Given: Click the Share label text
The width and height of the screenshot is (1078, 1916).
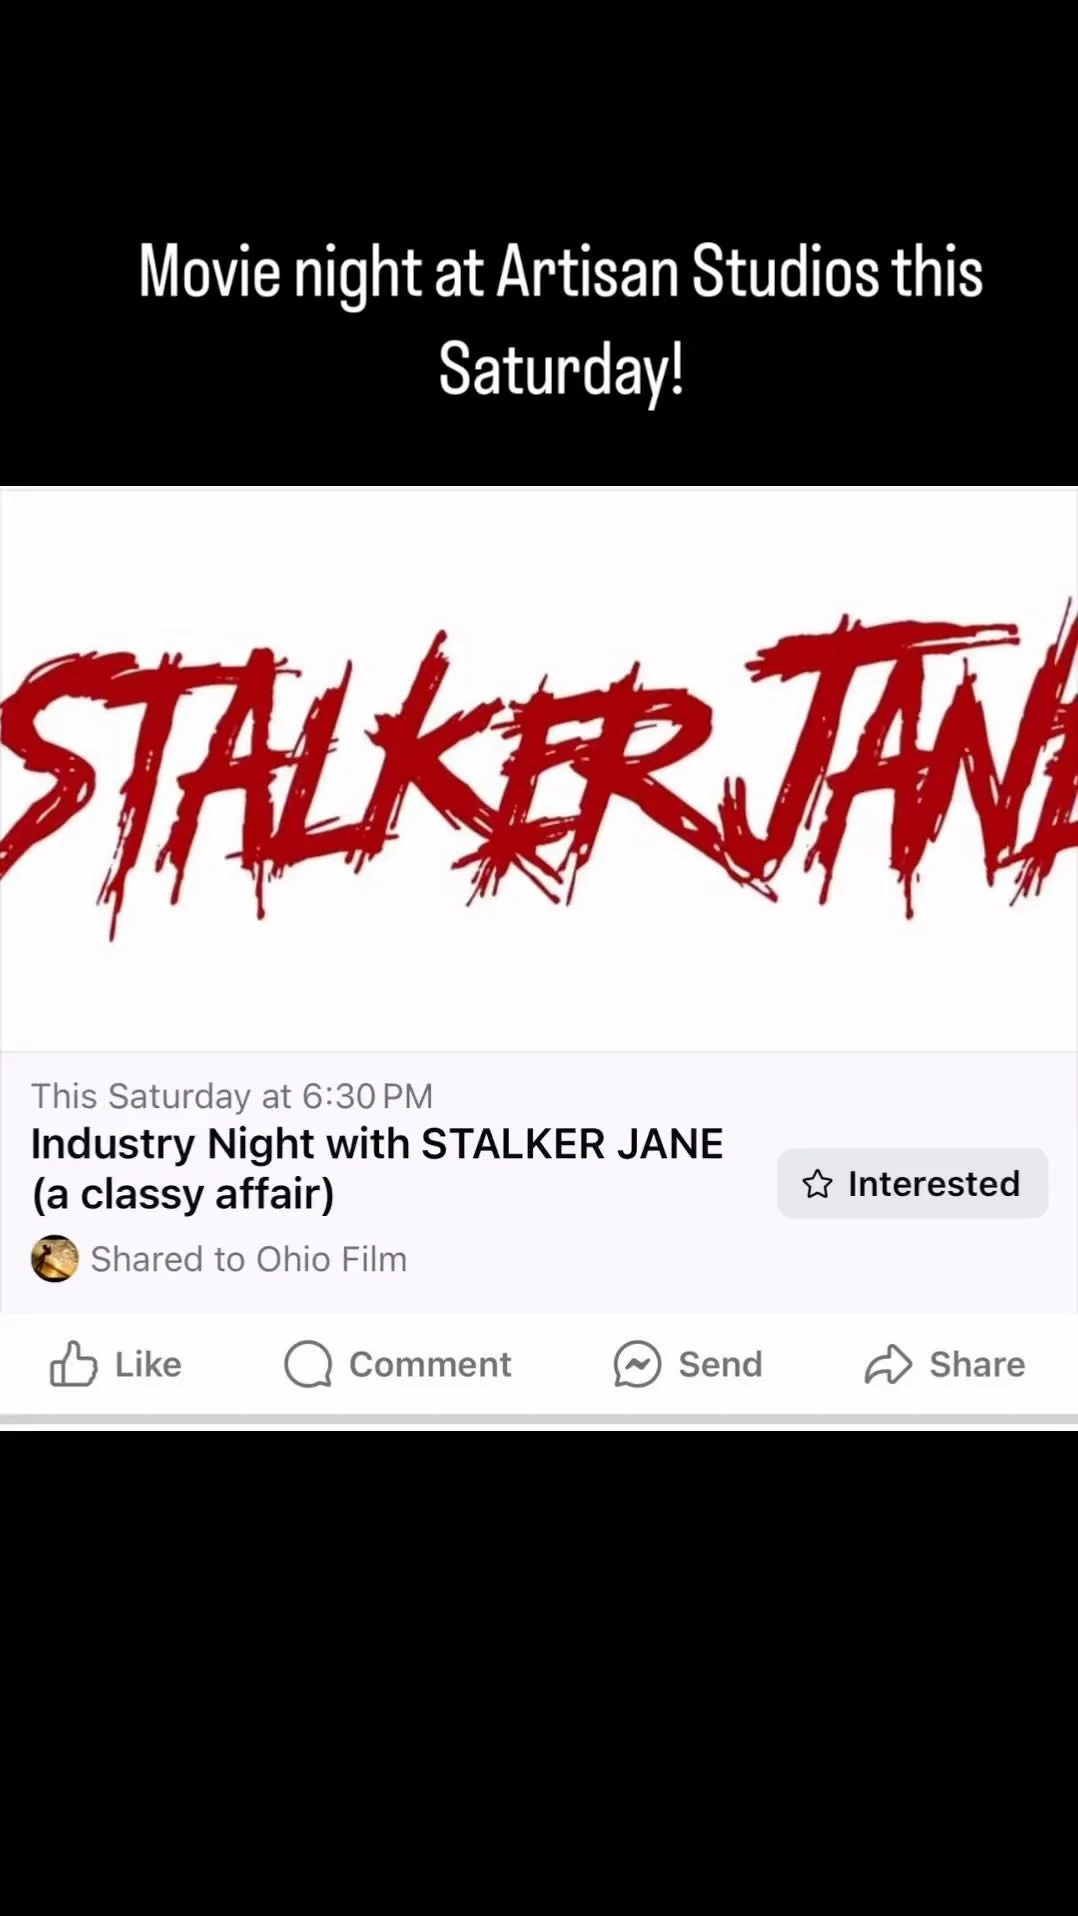Looking at the screenshot, I should click(977, 1364).
